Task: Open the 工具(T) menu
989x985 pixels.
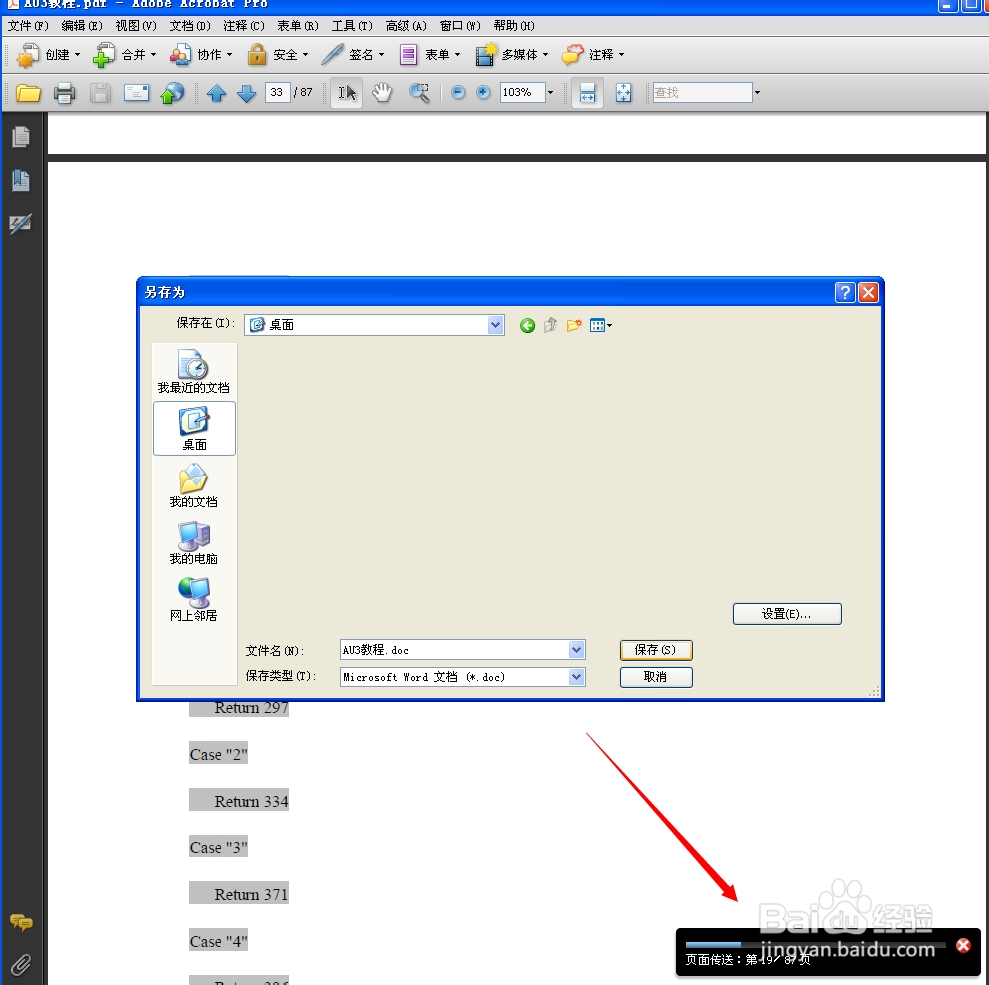Action: pos(352,26)
